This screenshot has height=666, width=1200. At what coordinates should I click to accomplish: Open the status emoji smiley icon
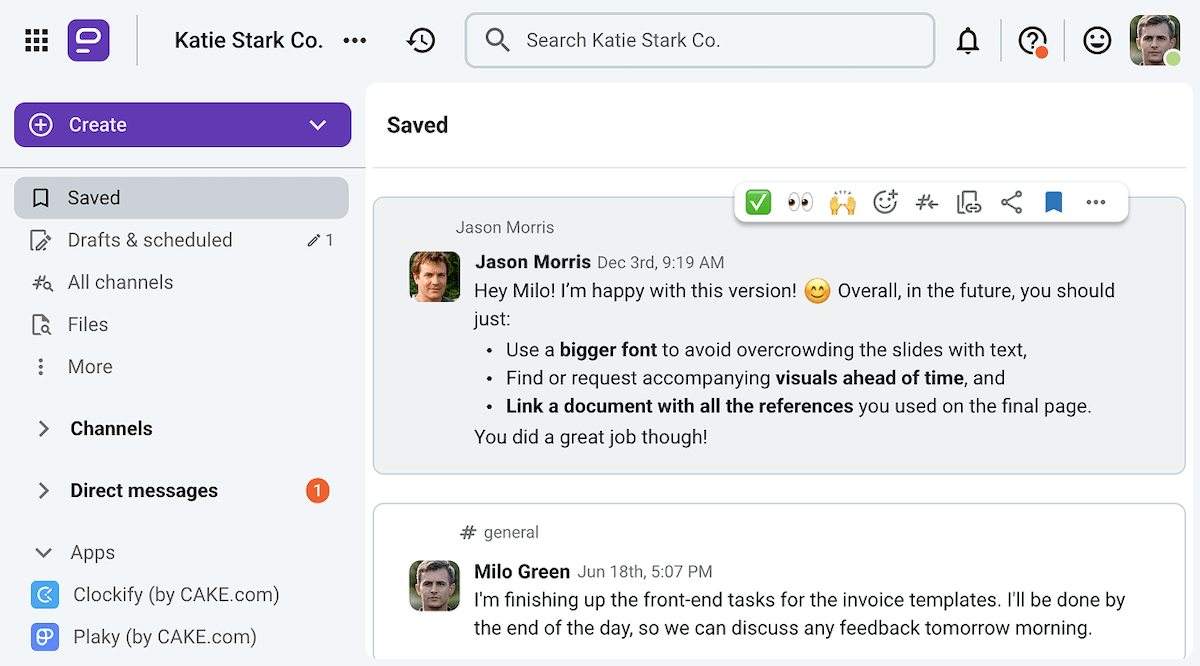[1096, 40]
